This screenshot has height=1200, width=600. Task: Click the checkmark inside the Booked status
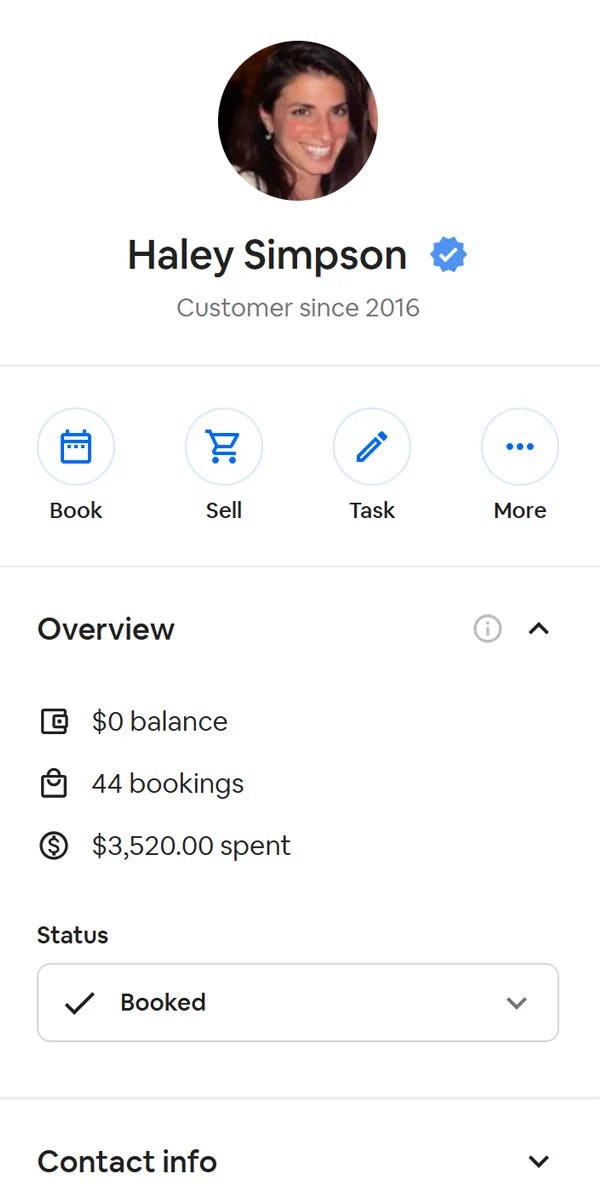[x=83, y=1002]
